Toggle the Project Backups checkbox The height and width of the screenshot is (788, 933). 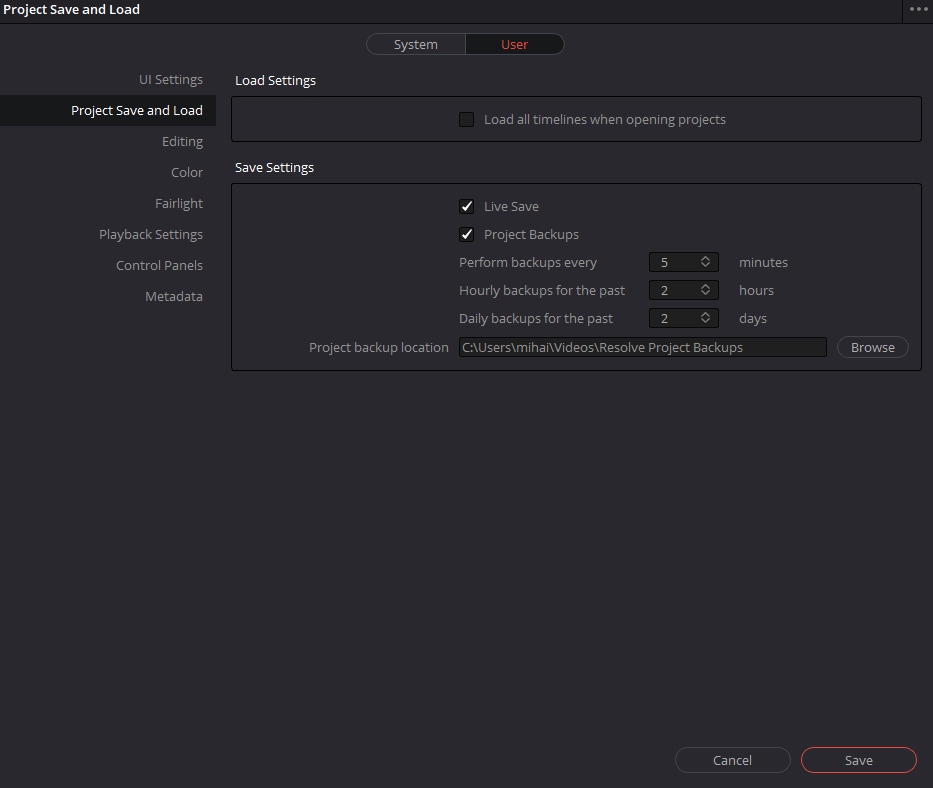click(466, 234)
